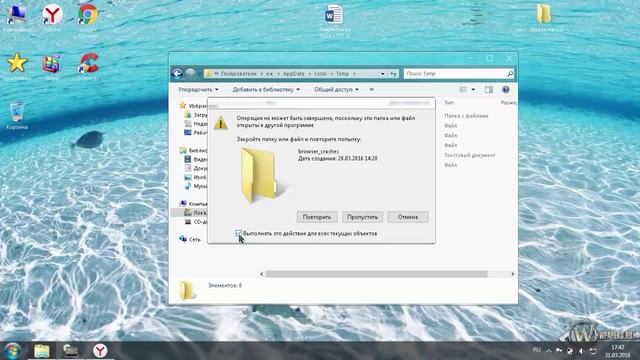Click the Размер column header
This screenshot has height=360, width=640.
coord(509,103)
